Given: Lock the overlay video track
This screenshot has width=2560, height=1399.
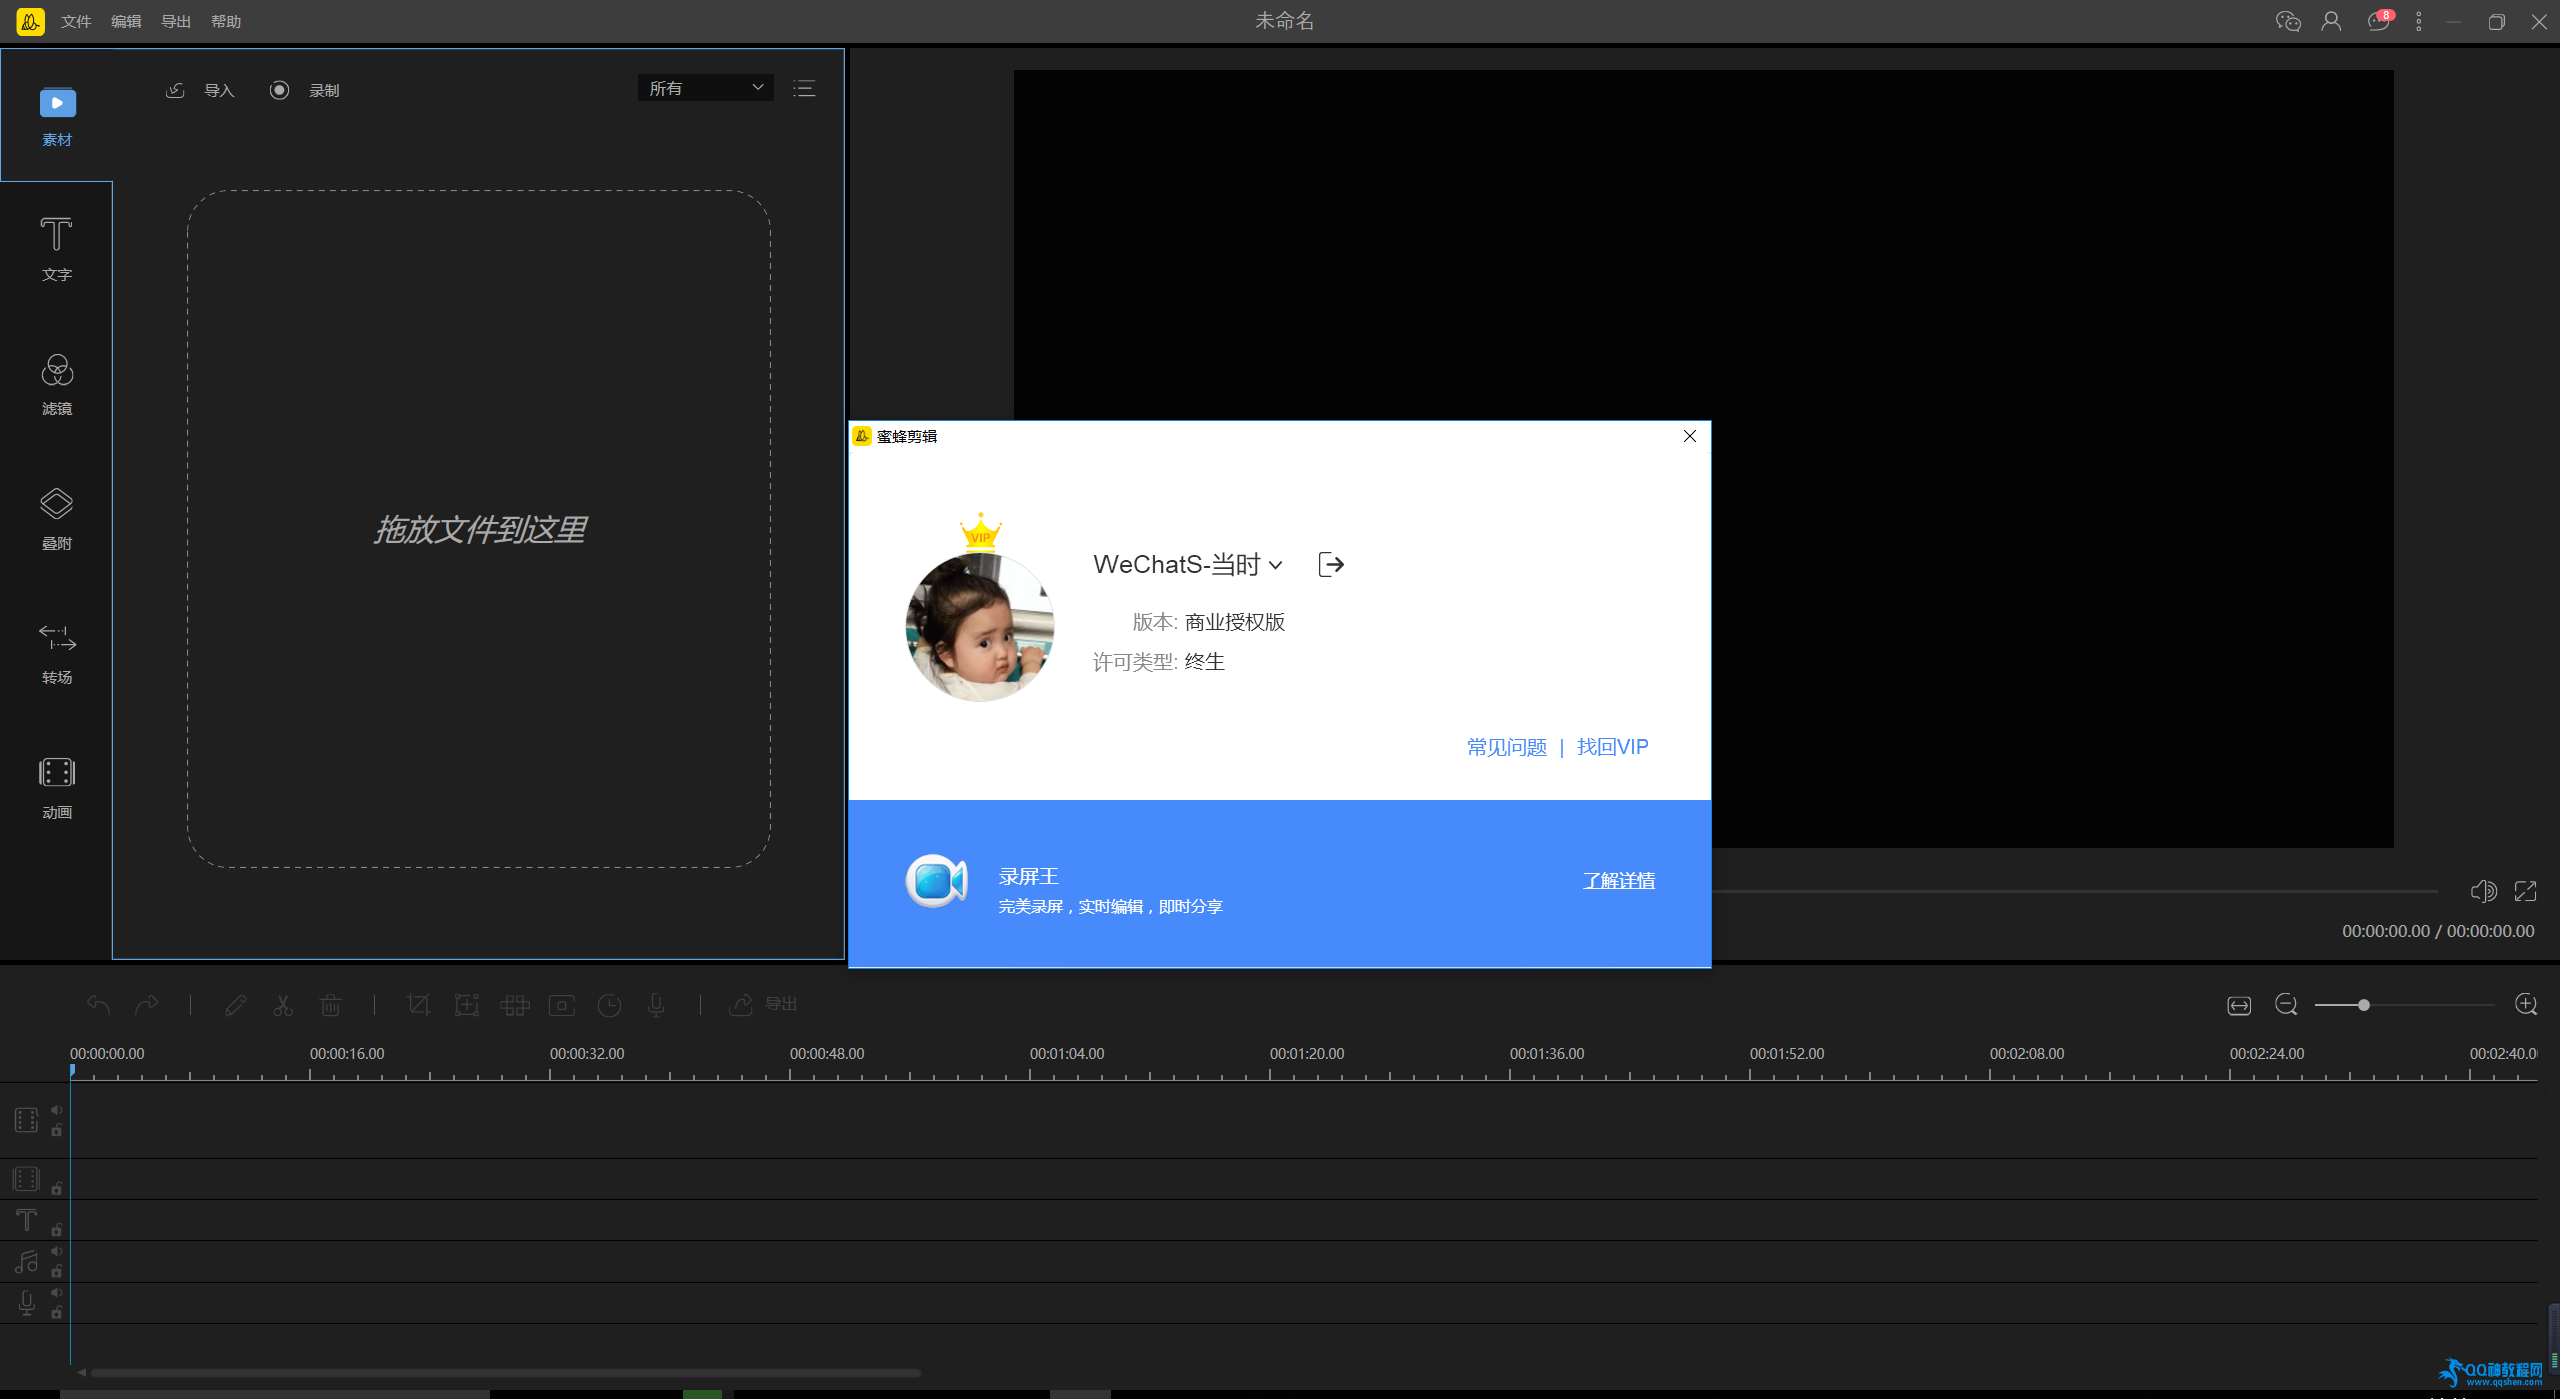Looking at the screenshot, I should 57,1188.
